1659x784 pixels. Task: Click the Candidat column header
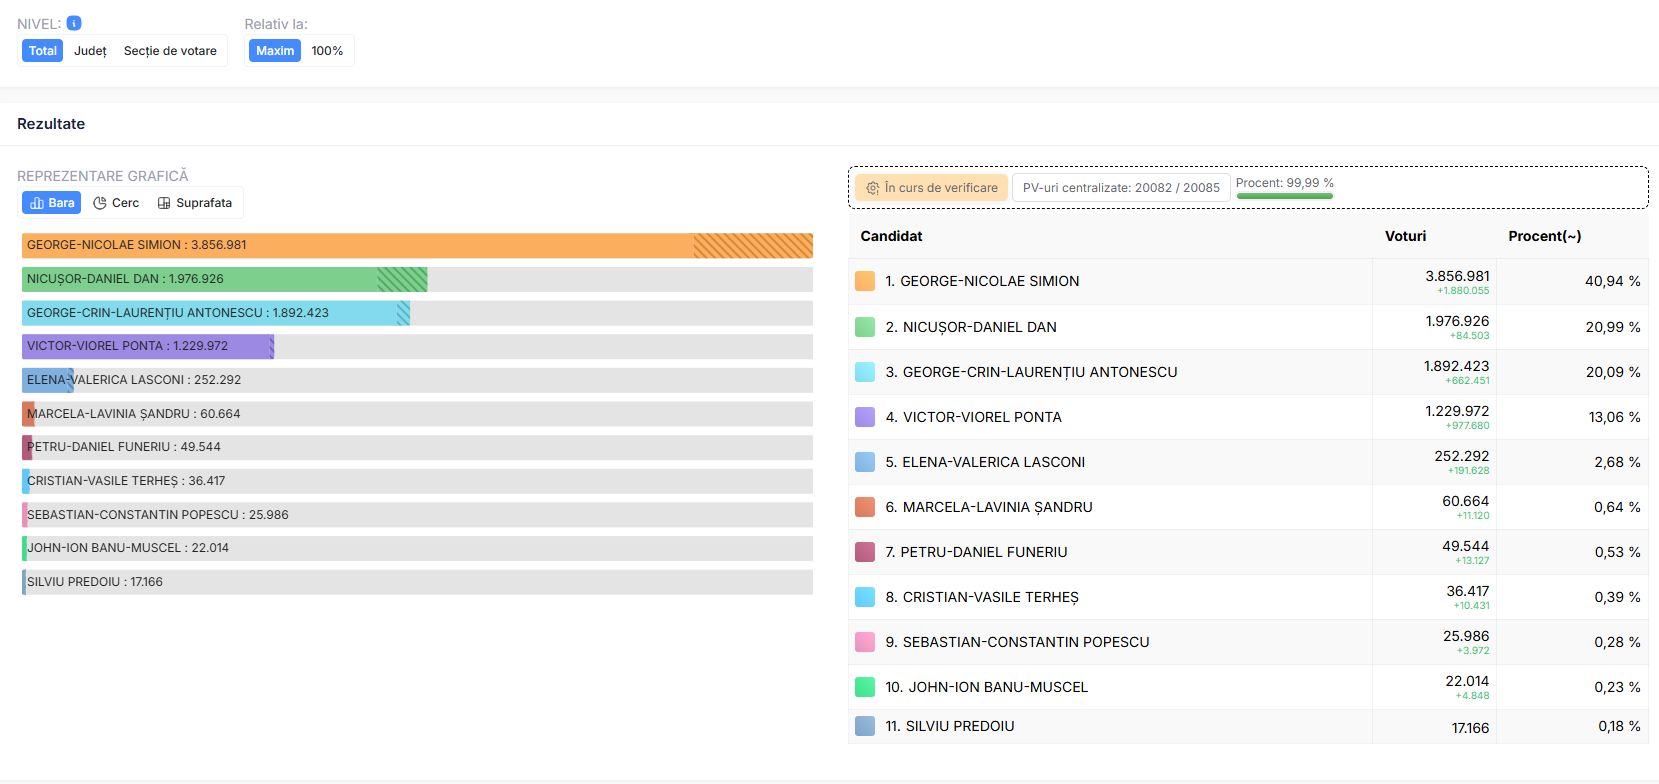tap(891, 236)
